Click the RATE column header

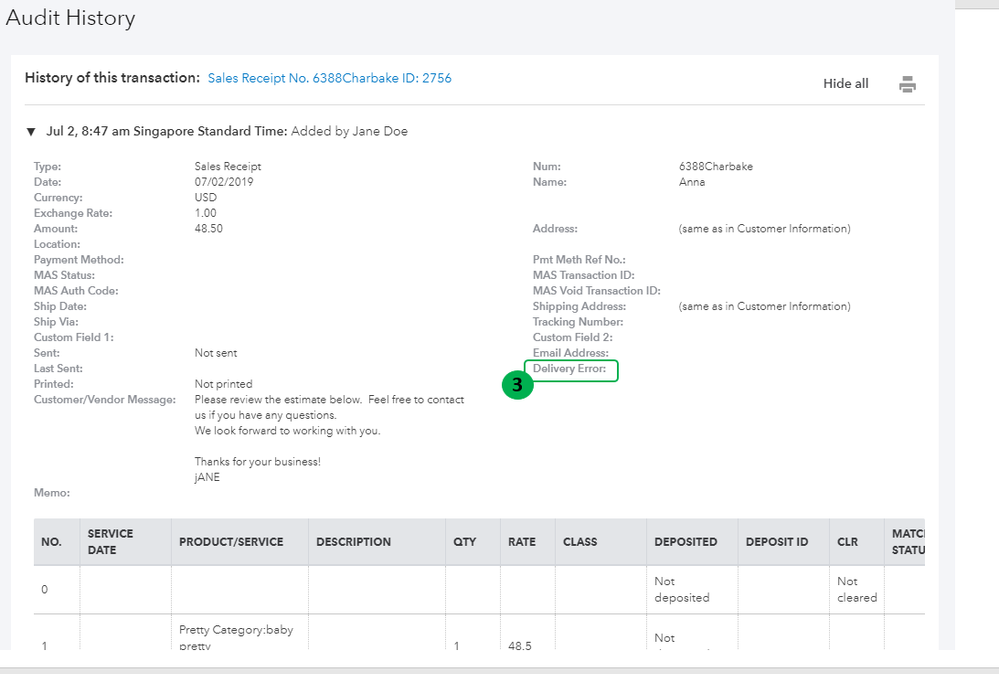(x=521, y=542)
